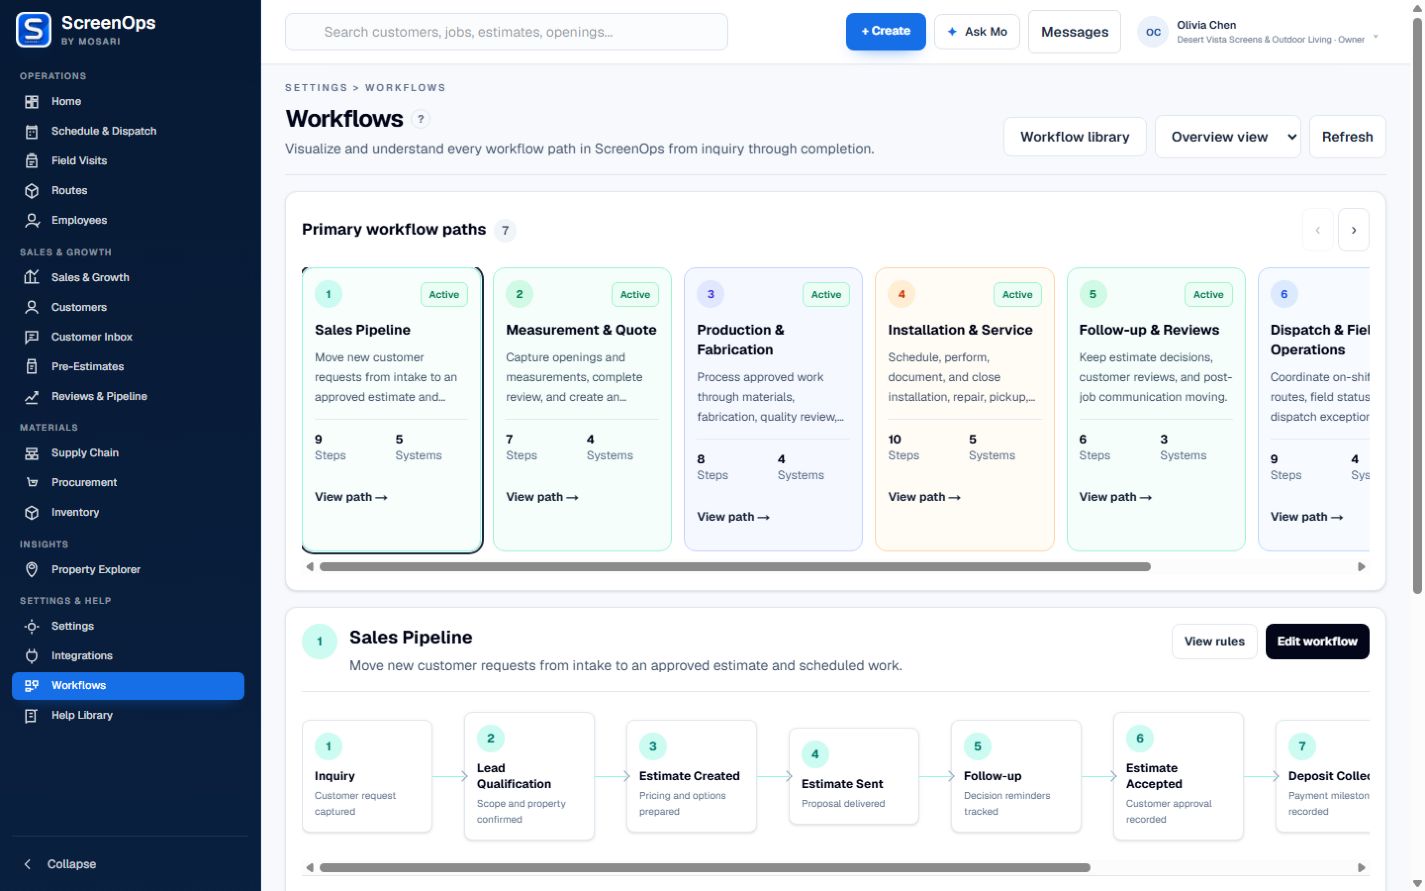Open the Workflow library
The height and width of the screenshot is (891, 1425).
pyautogui.click(x=1075, y=137)
